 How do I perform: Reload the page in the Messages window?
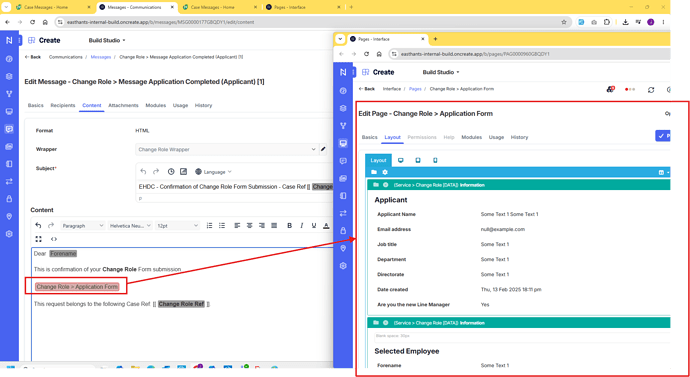[x=32, y=22]
